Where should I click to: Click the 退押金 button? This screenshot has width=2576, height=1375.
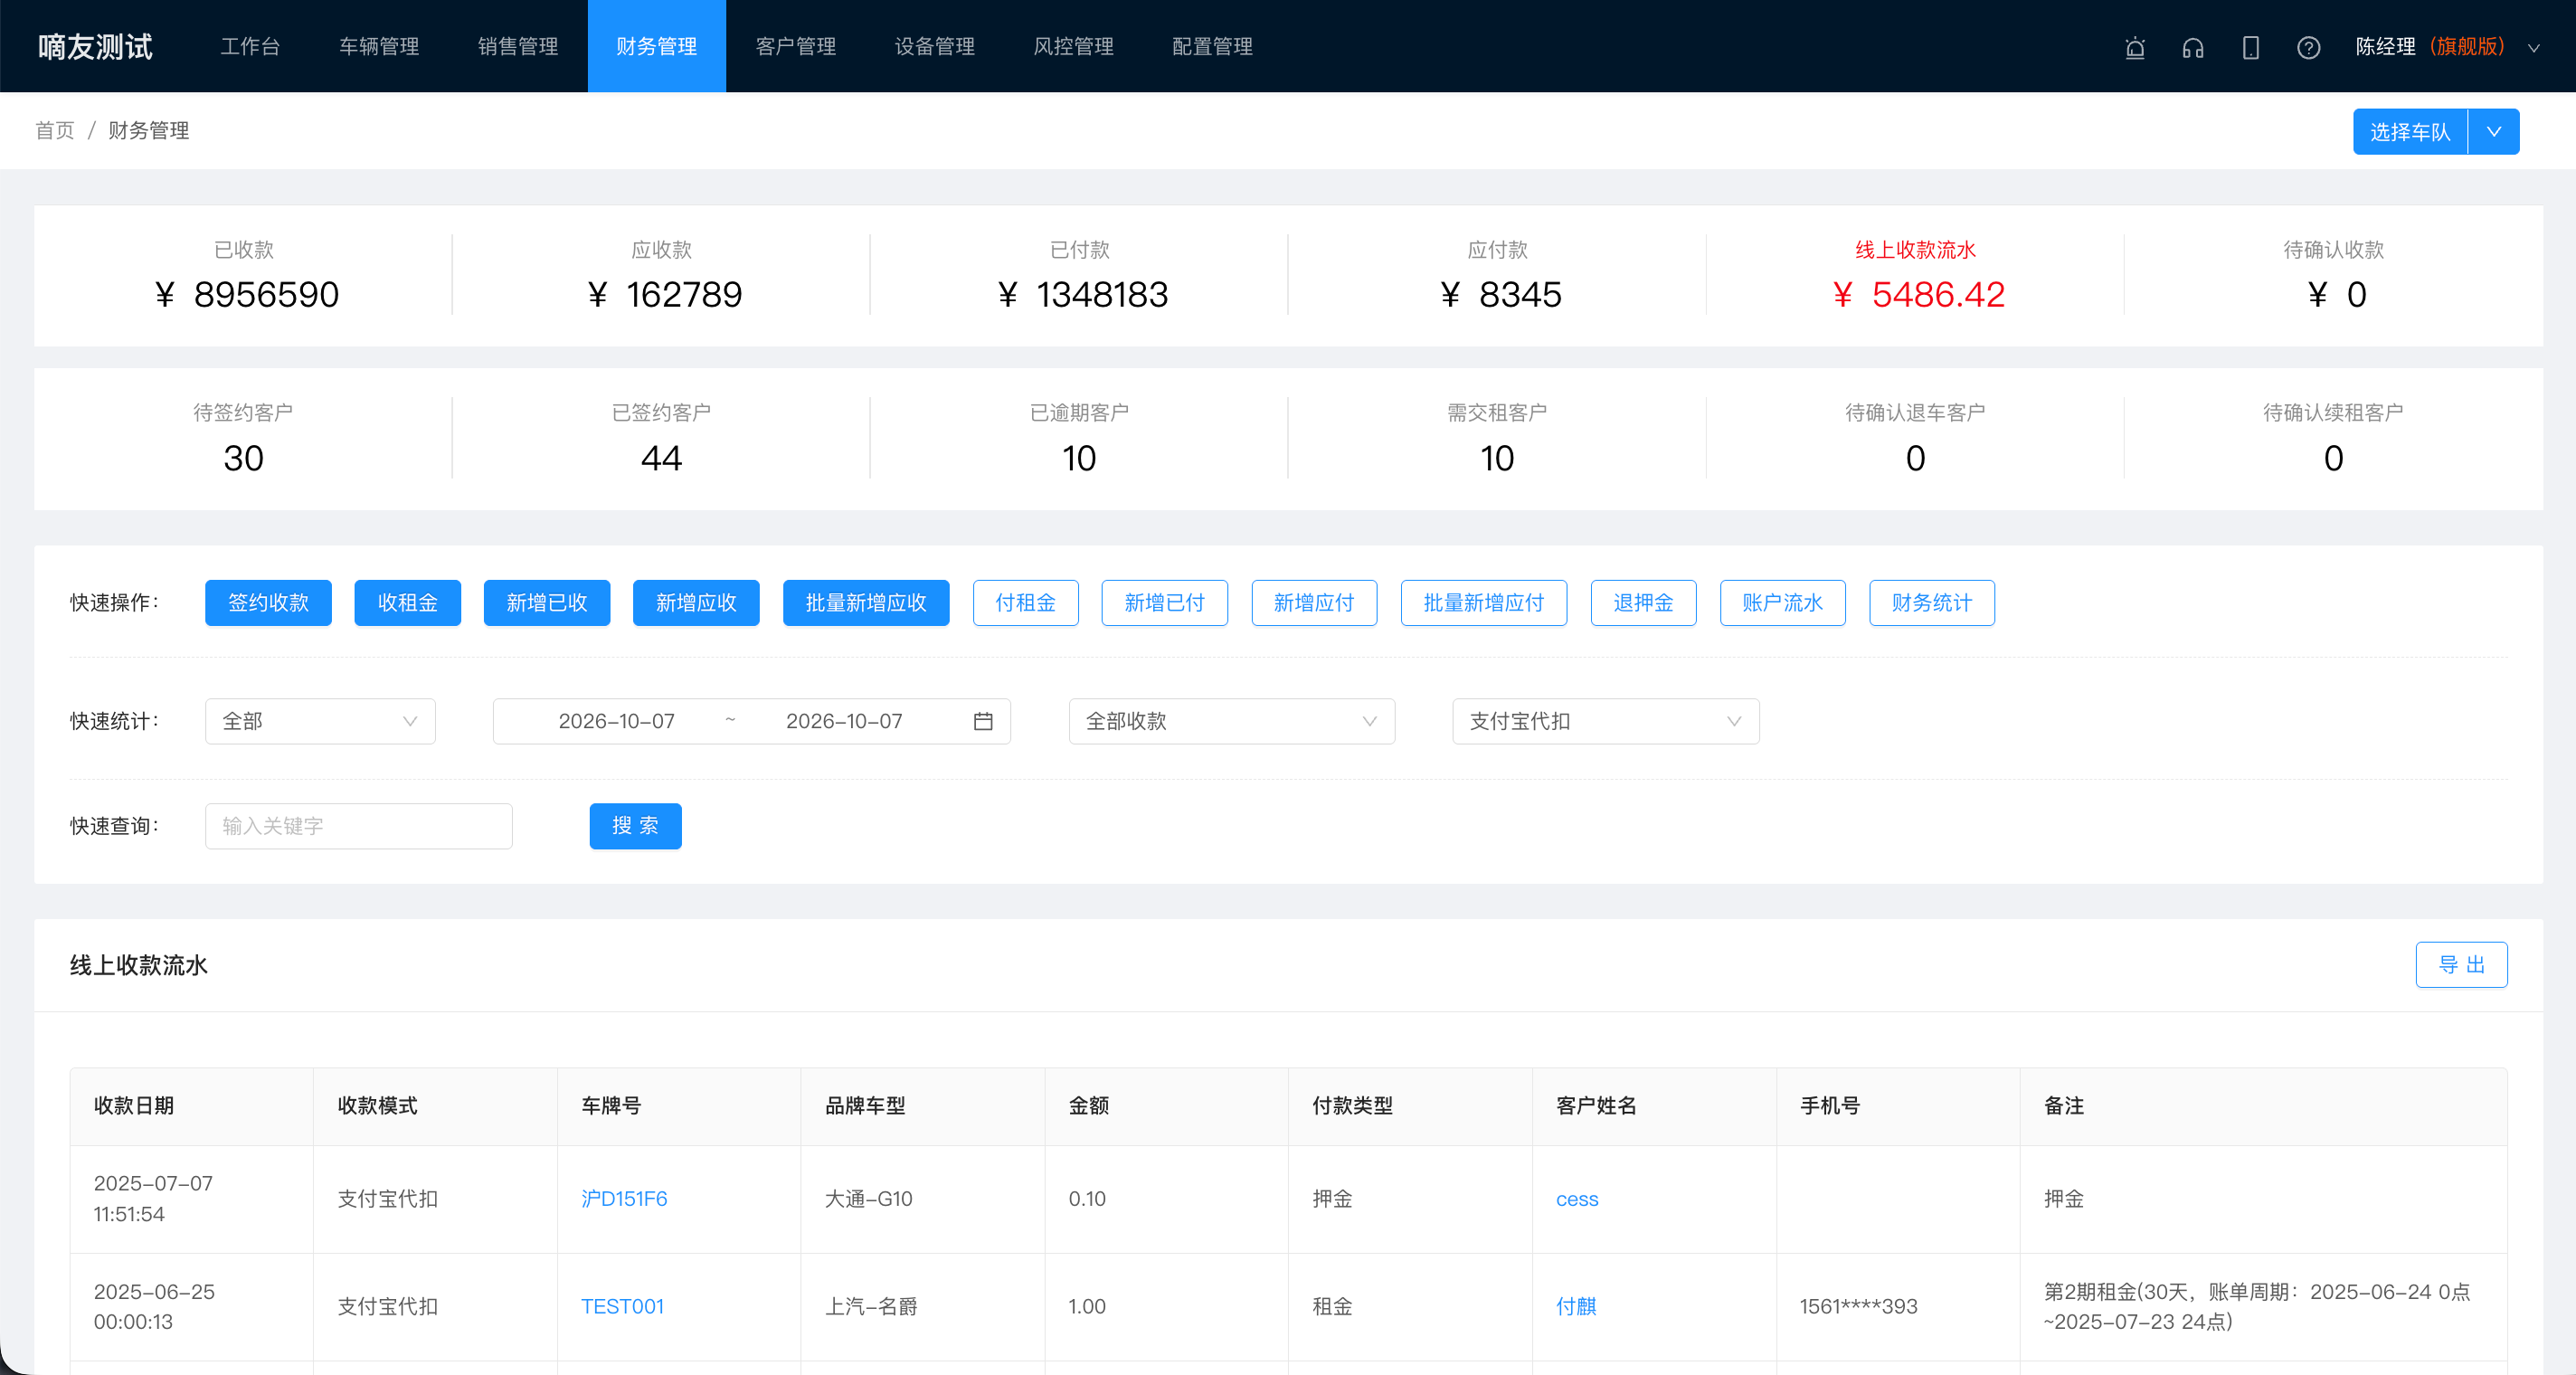1643,603
